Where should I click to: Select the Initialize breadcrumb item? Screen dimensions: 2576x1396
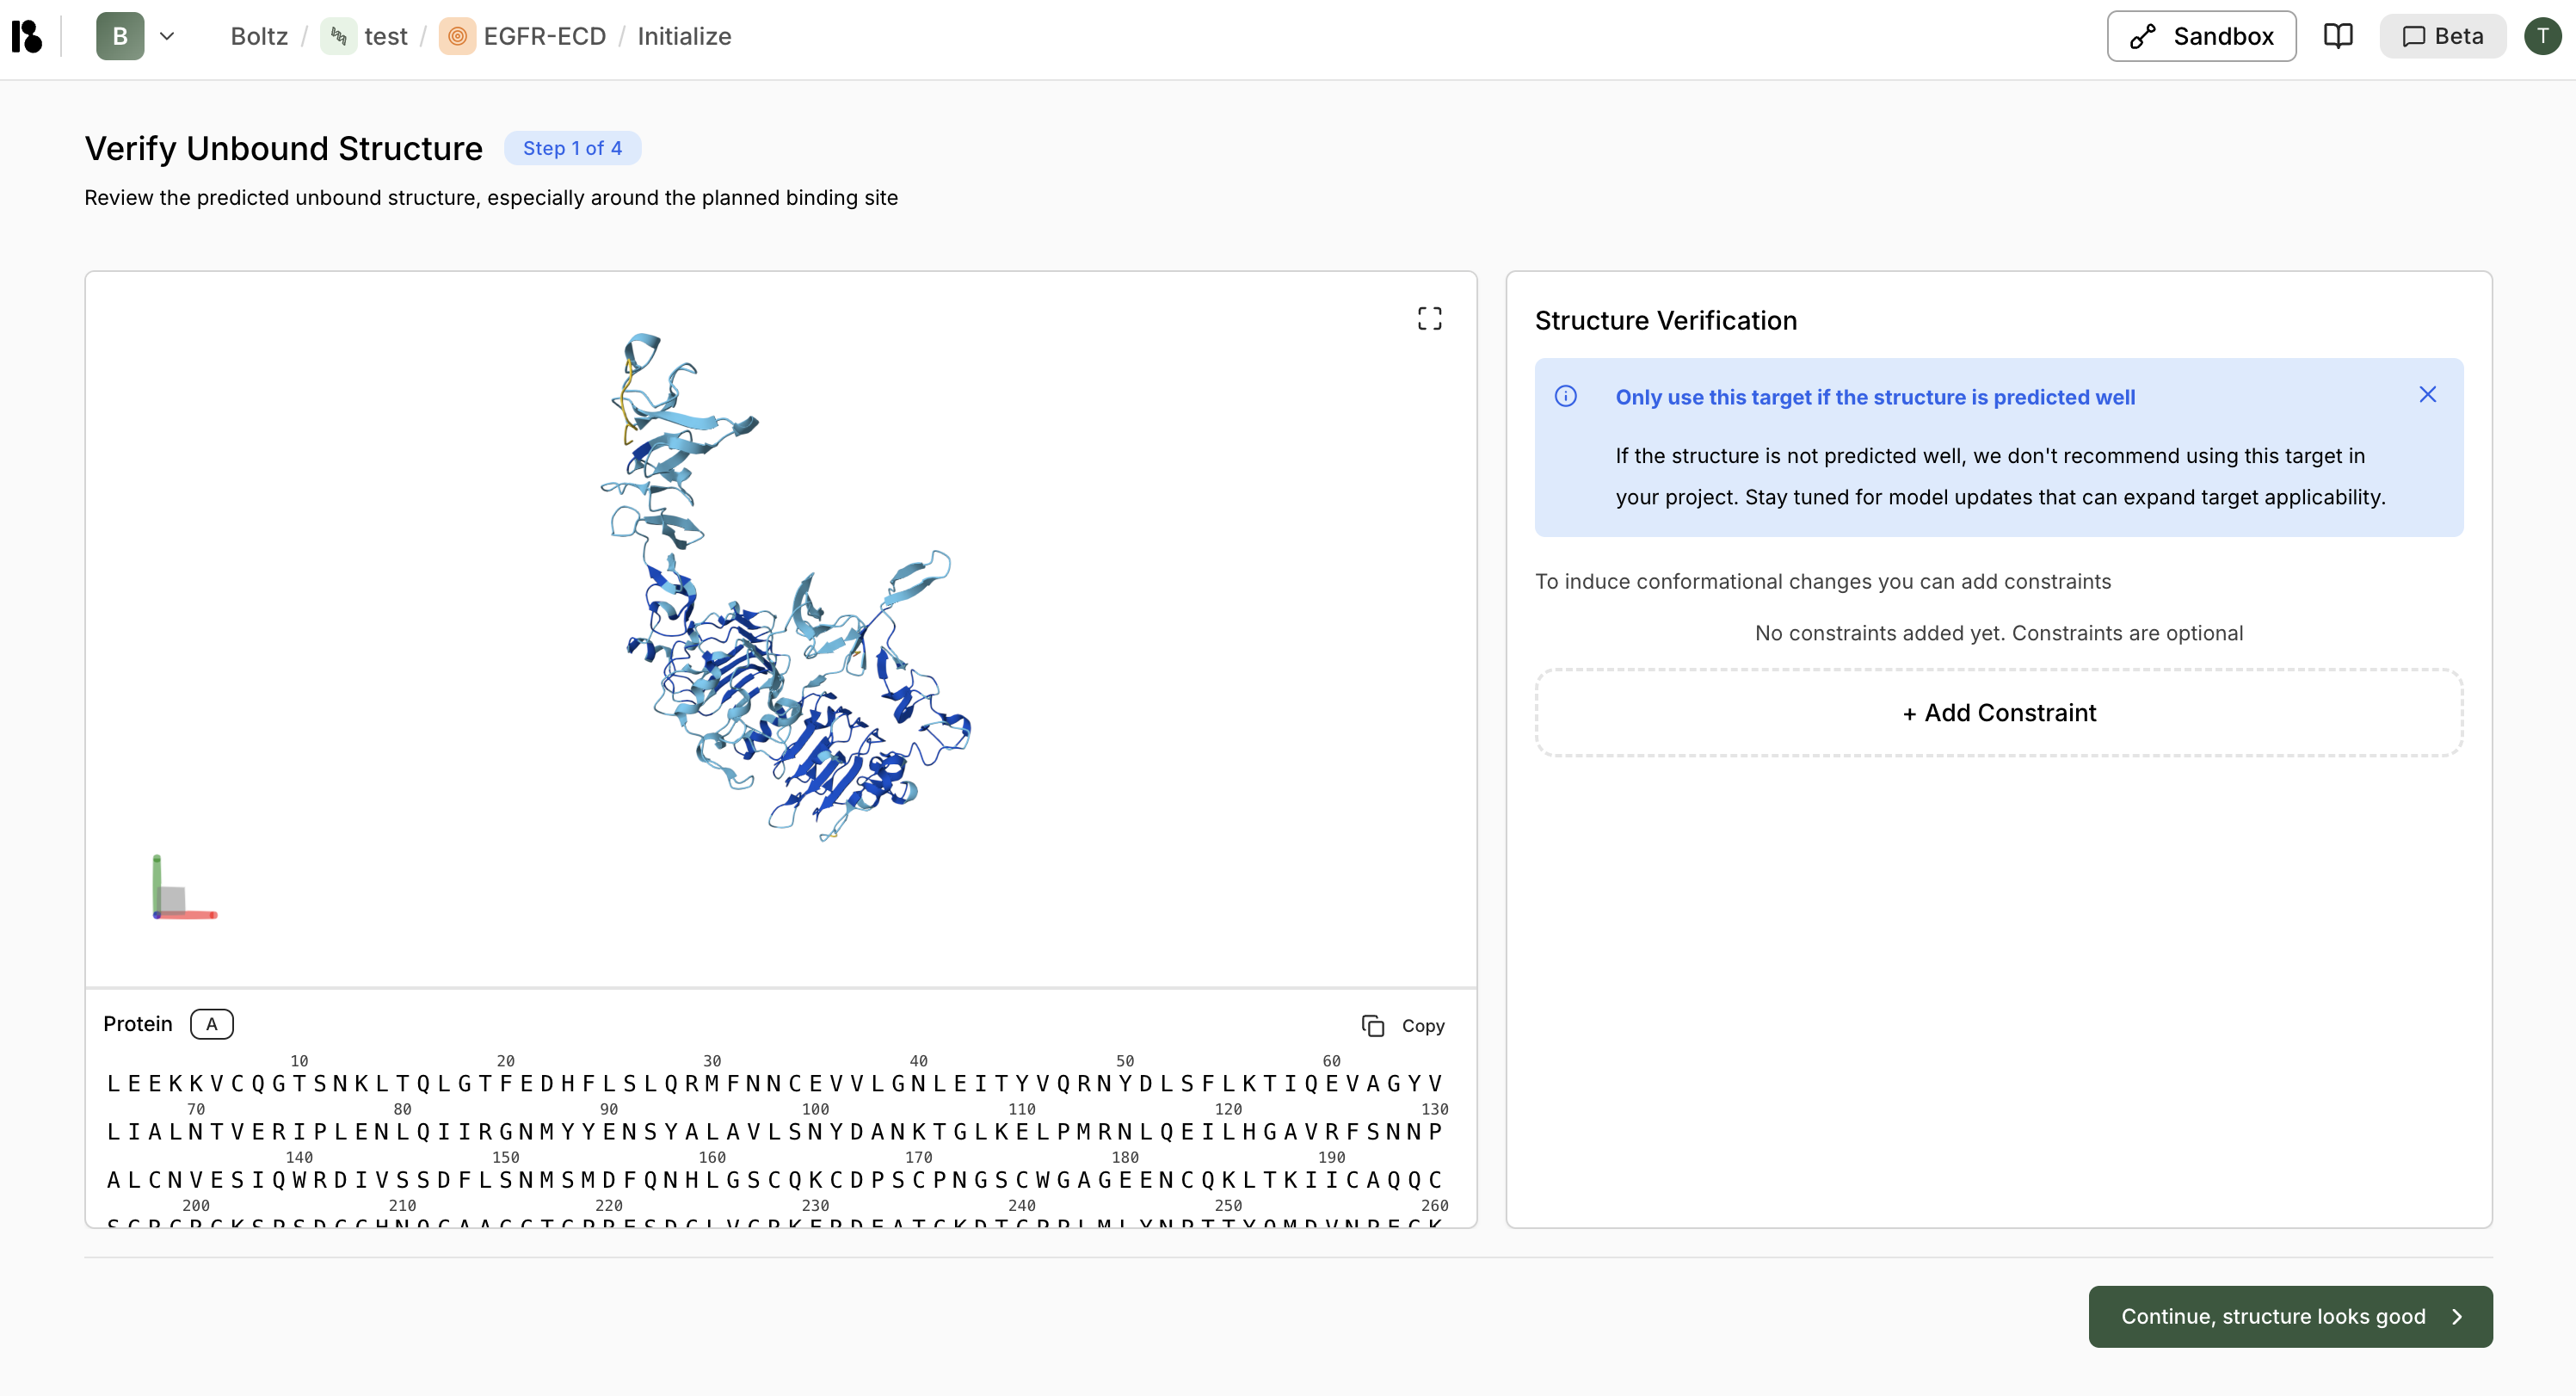[684, 36]
